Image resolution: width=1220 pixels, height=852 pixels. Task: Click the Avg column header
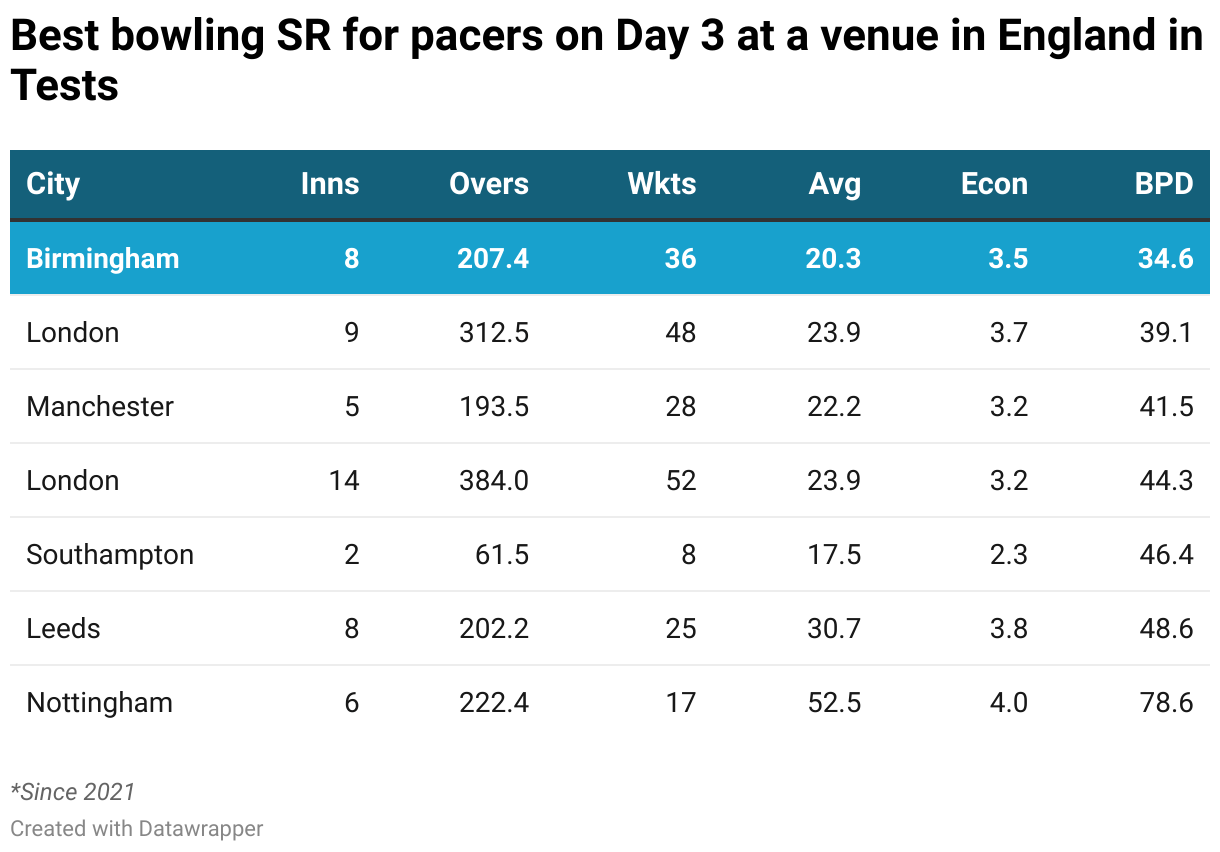(x=835, y=184)
